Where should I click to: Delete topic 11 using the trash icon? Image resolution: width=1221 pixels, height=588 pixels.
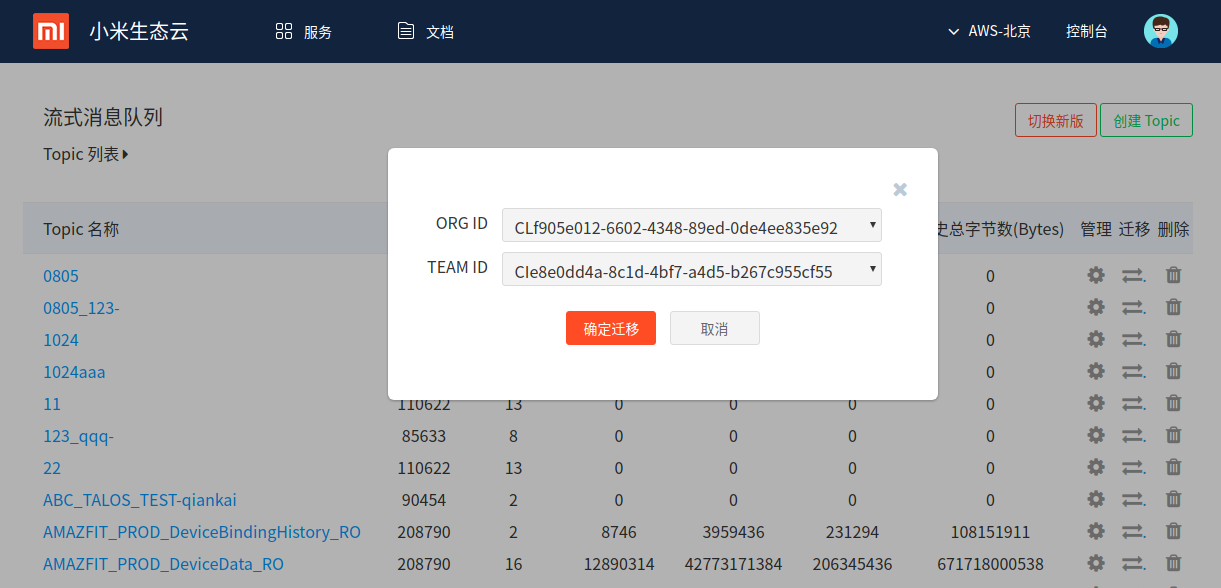pos(1174,404)
